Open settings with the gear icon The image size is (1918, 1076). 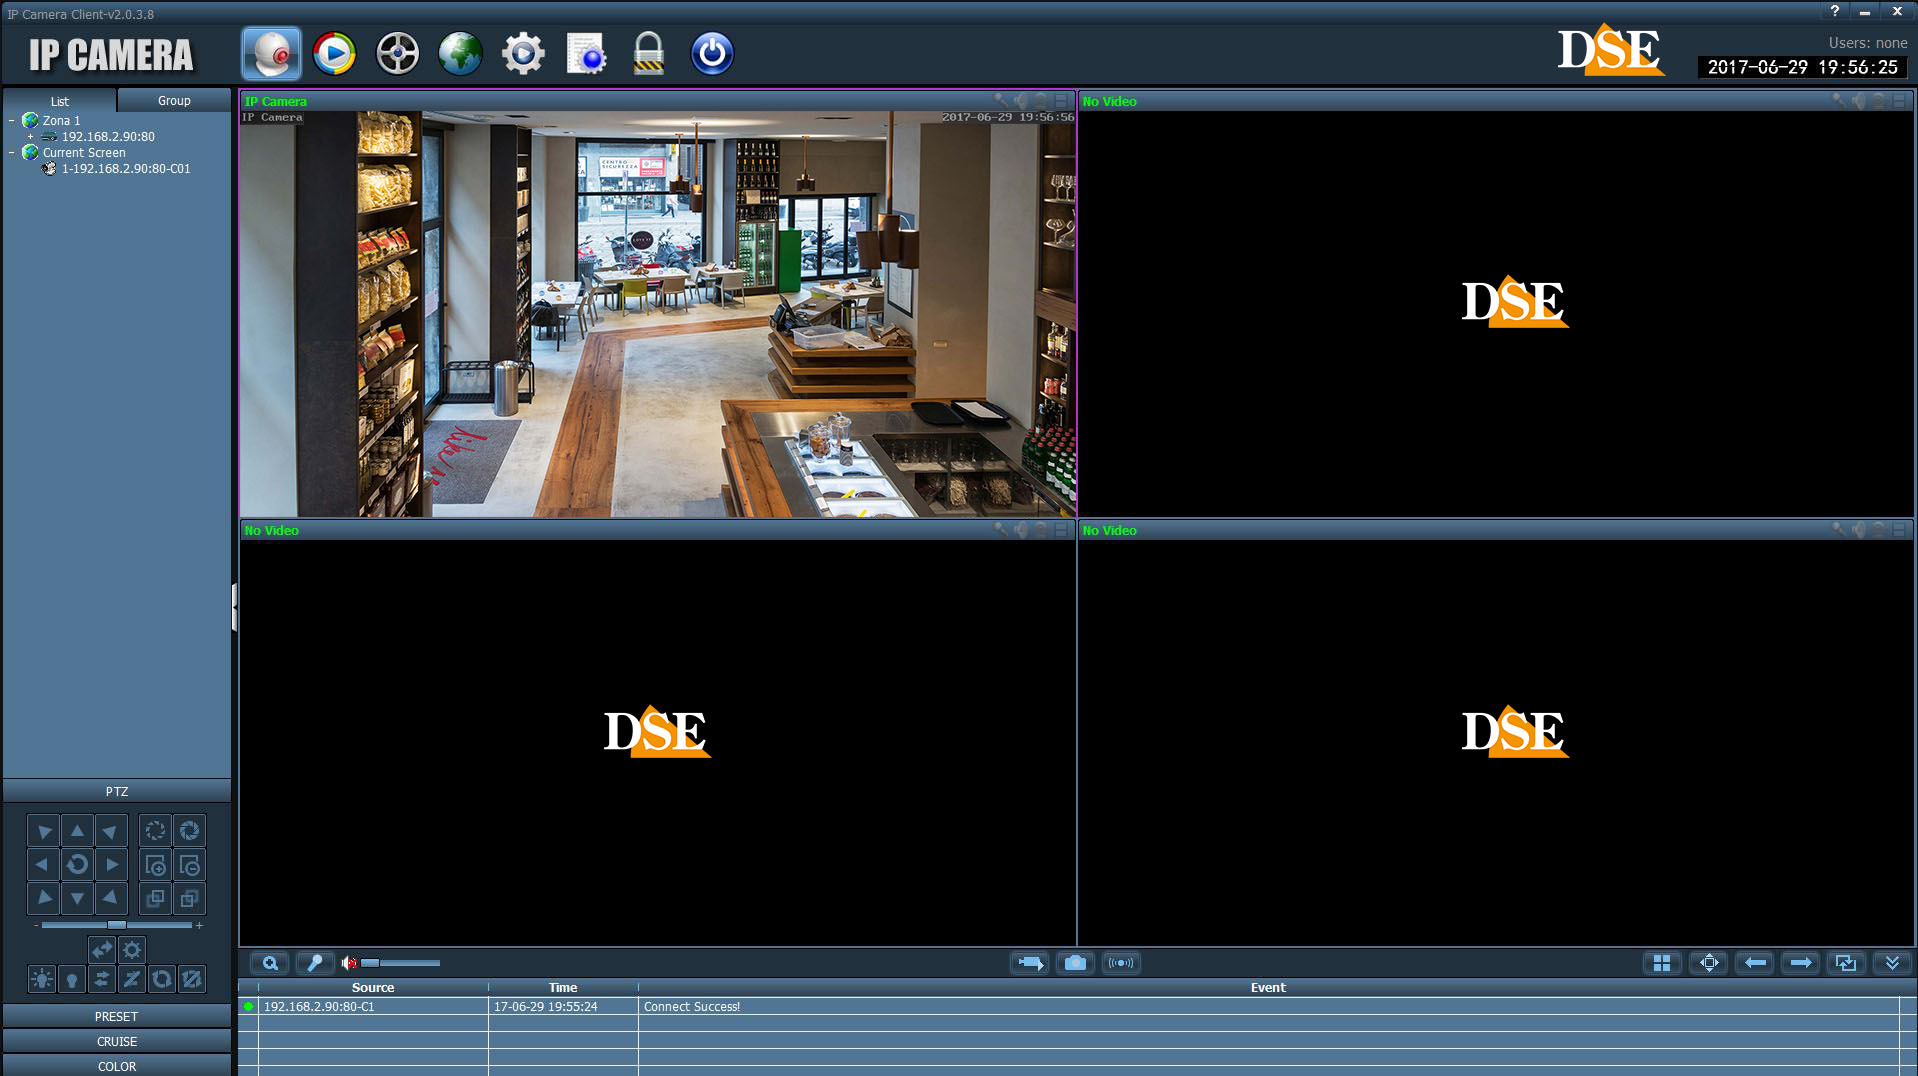pos(523,54)
